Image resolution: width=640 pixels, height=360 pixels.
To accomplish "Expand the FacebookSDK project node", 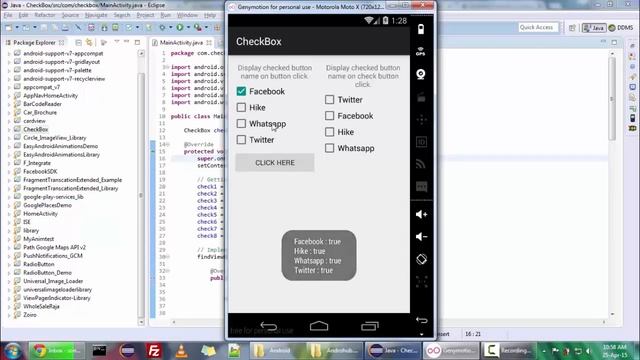I will (9, 171).
